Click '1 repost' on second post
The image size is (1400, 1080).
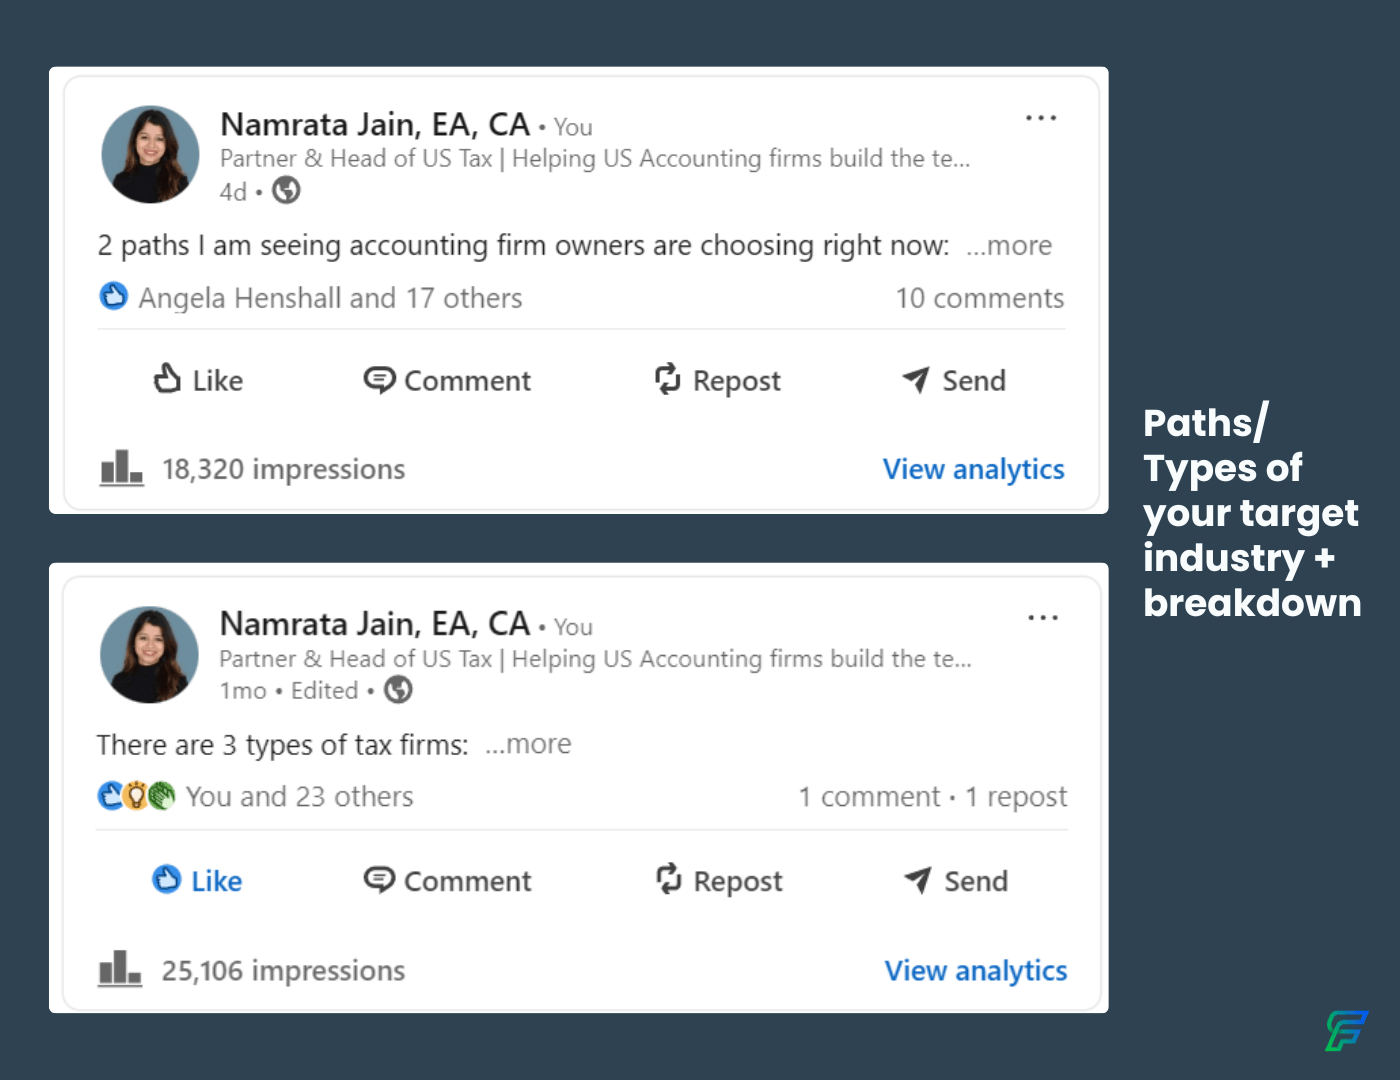pyautogui.click(x=1016, y=796)
